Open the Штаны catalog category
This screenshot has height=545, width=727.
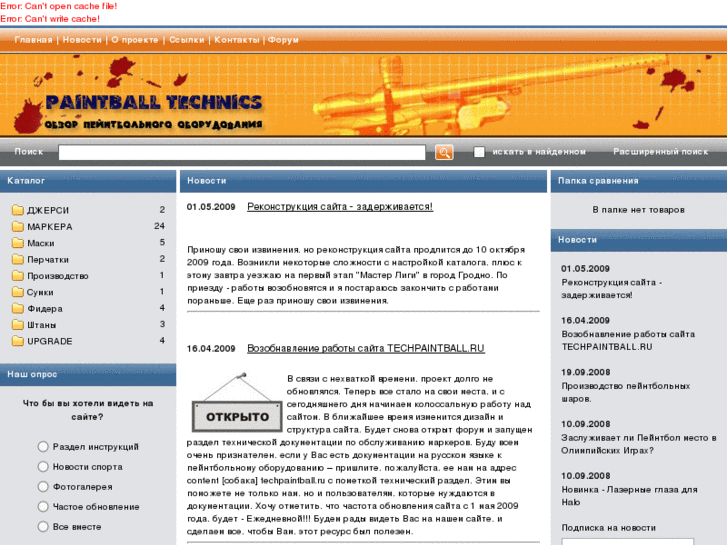click(42, 325)
